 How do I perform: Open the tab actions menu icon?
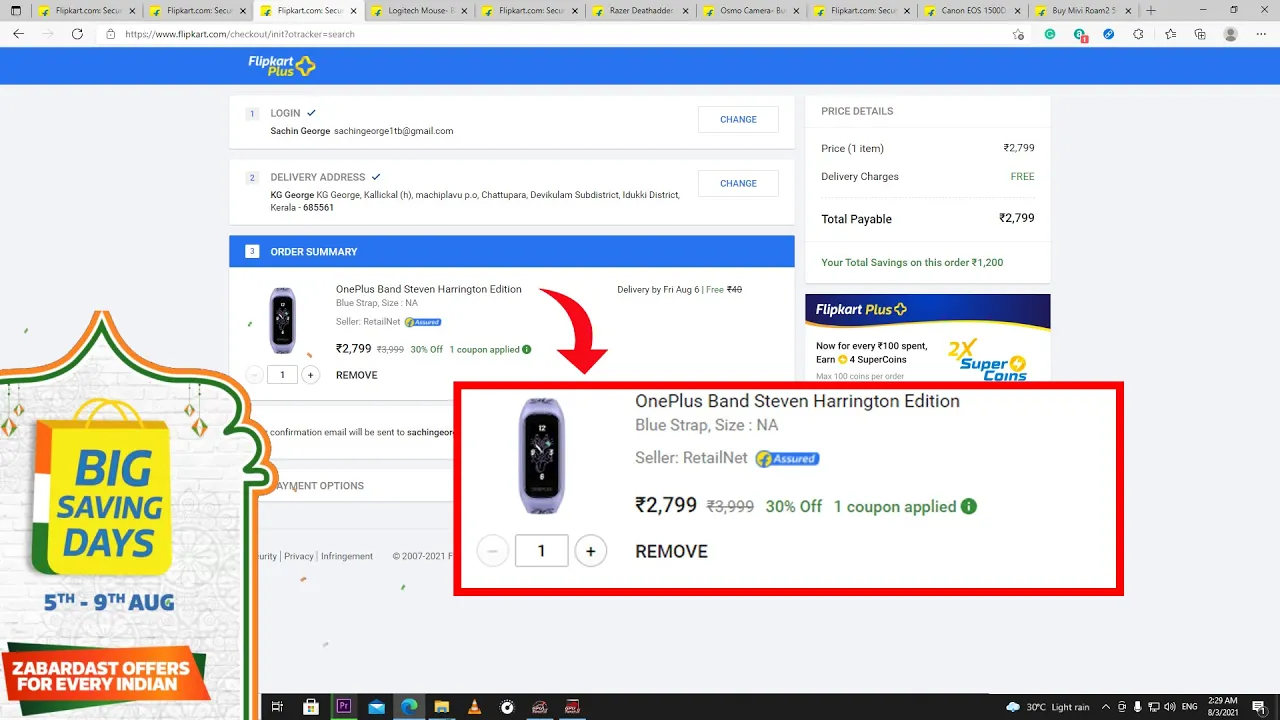[x=16, y=10]
